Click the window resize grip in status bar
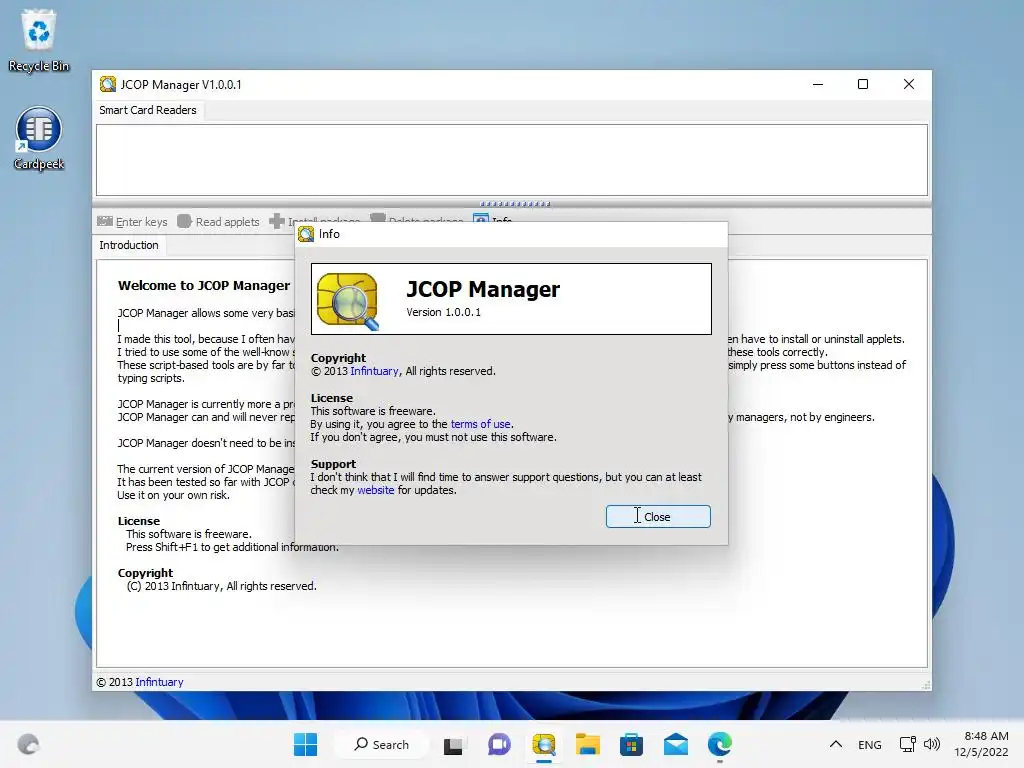This screenshot has width=1024, height=768. 925,684
